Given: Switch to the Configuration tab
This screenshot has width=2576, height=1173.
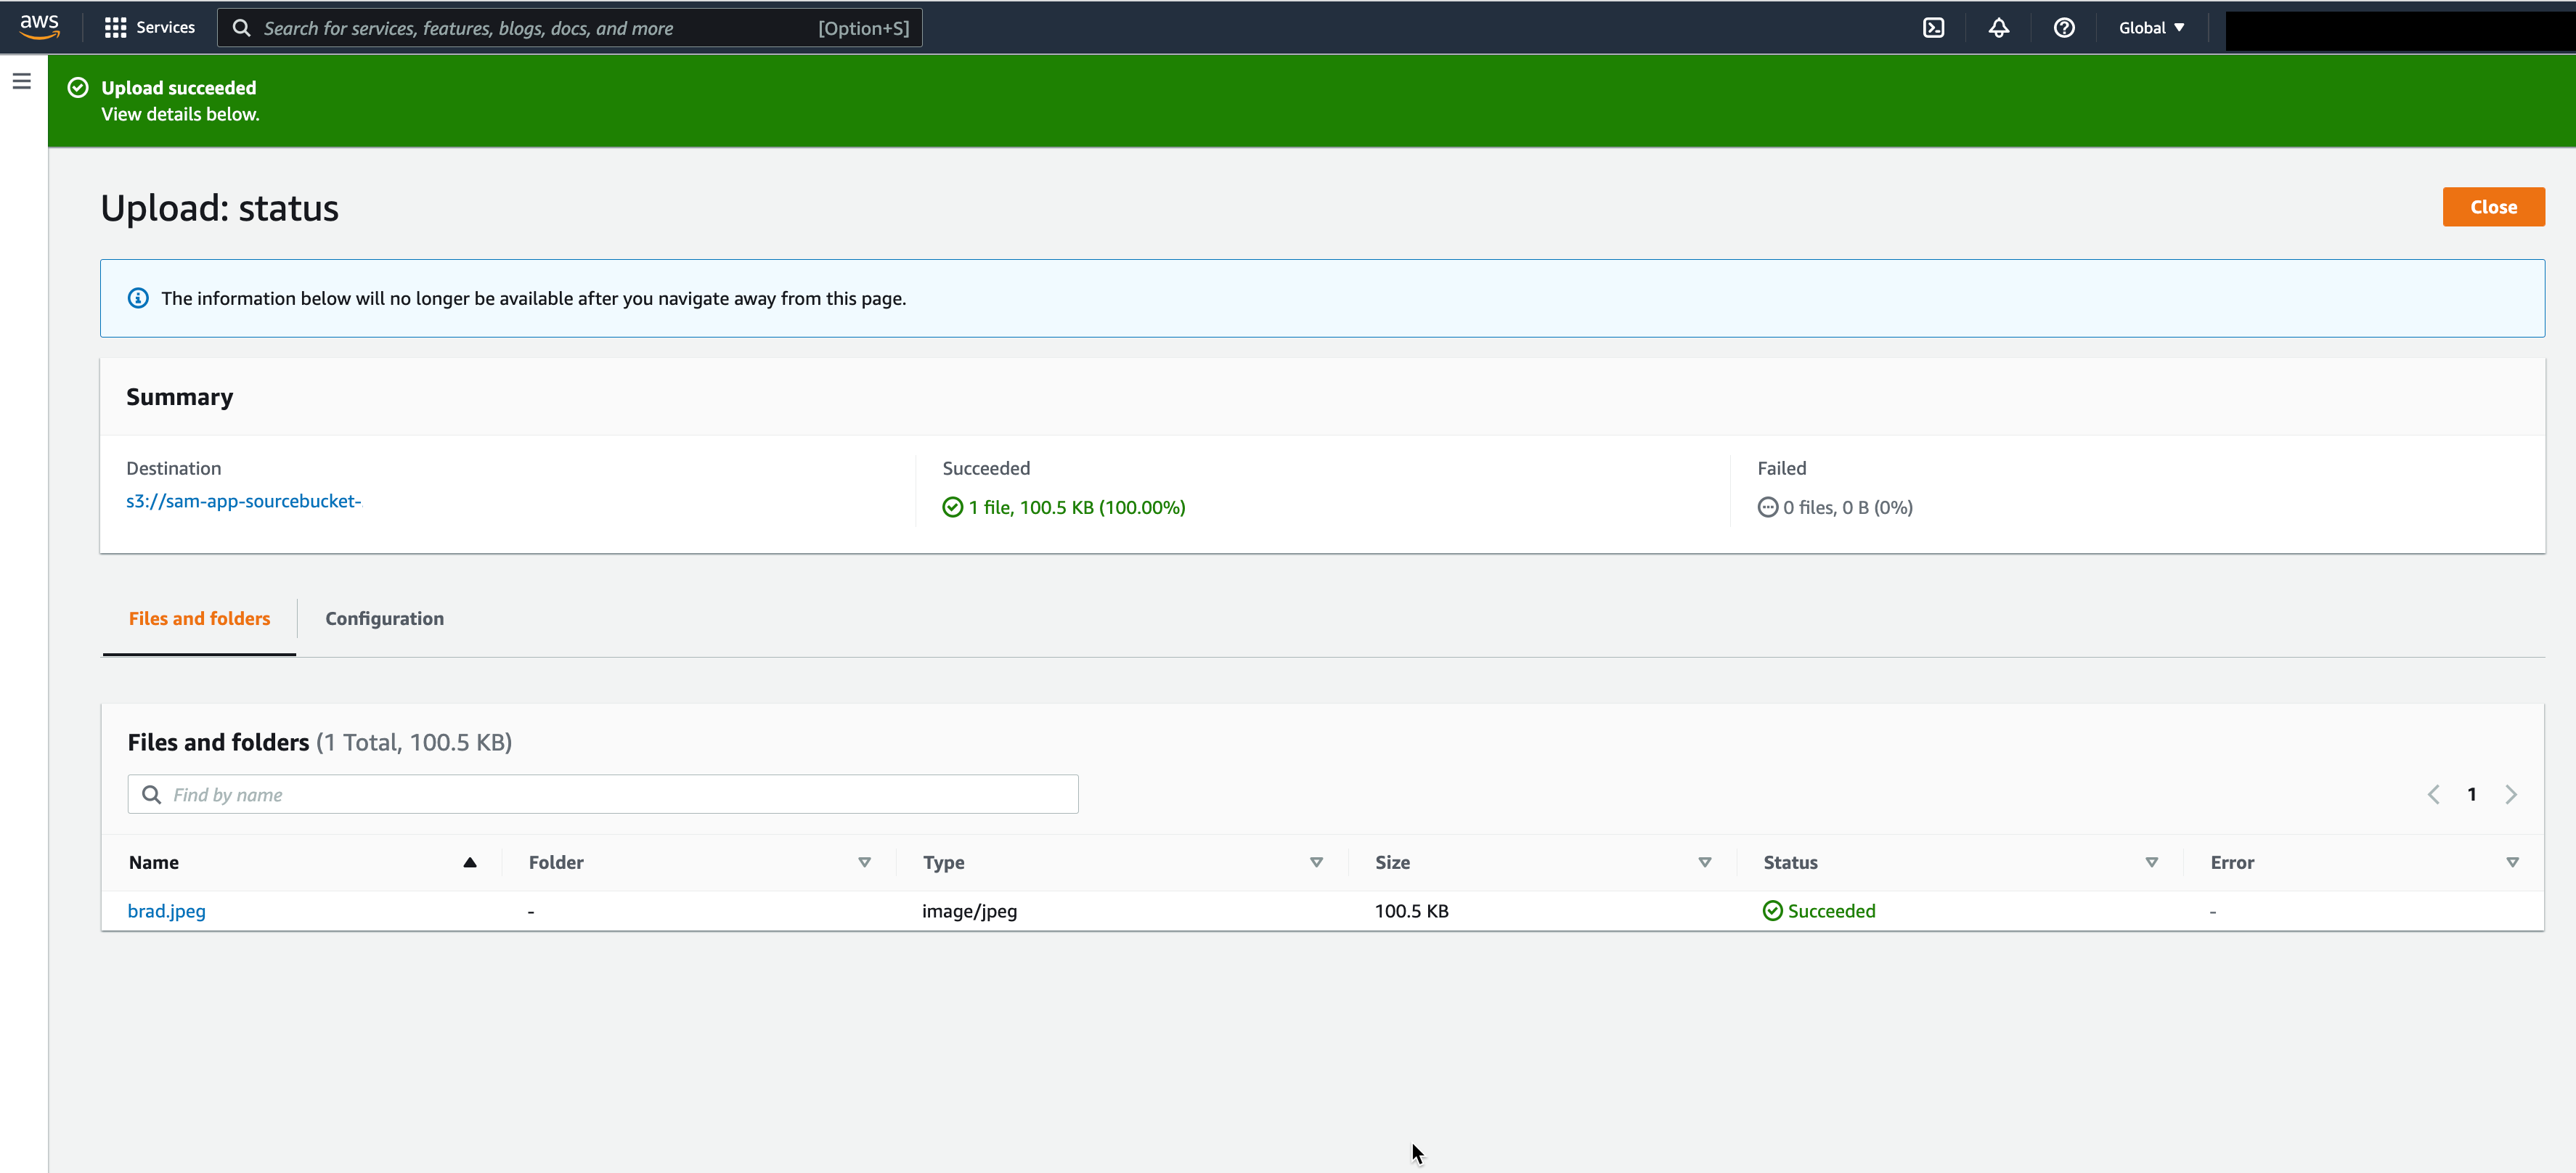Looking at the screenshot, I should (x=384, y=618).
